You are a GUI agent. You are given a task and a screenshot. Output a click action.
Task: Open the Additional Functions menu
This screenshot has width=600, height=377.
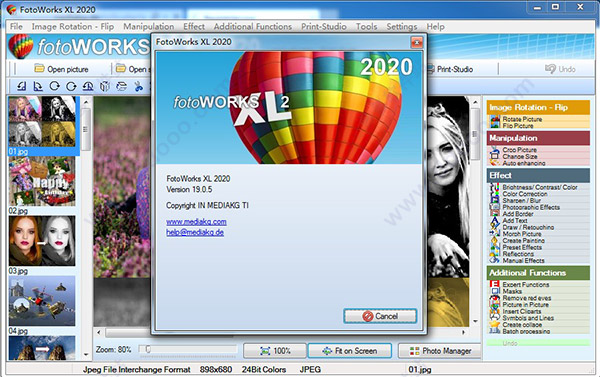tap(253, 26)
